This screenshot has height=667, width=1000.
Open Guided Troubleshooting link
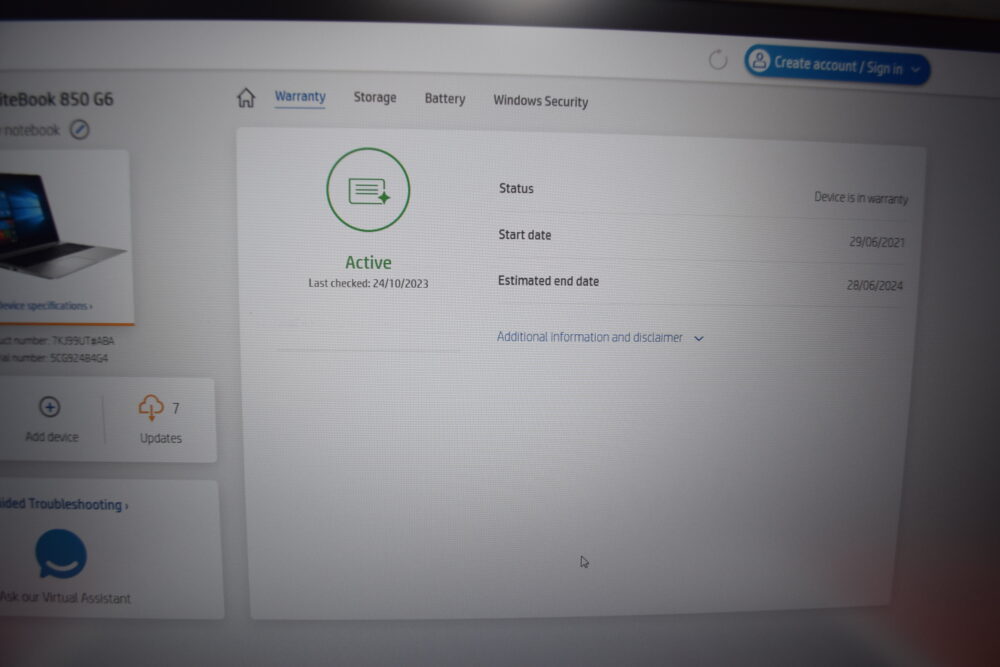point(64,504)
